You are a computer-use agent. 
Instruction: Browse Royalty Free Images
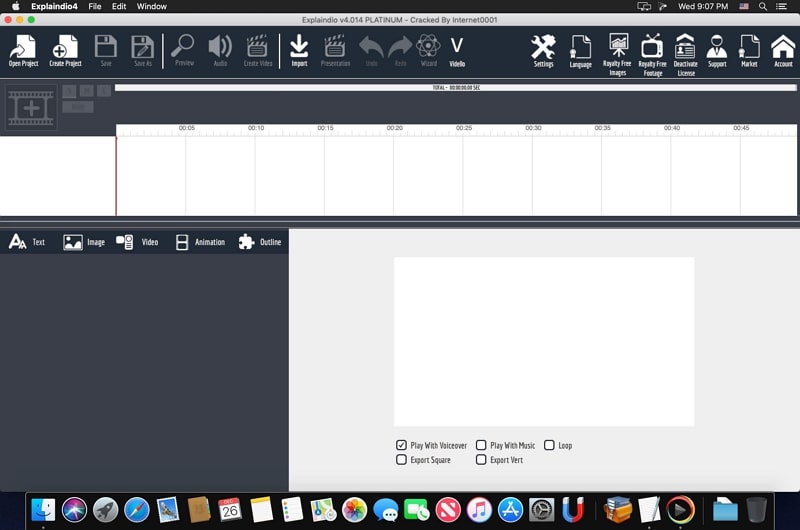pos(617,55)
